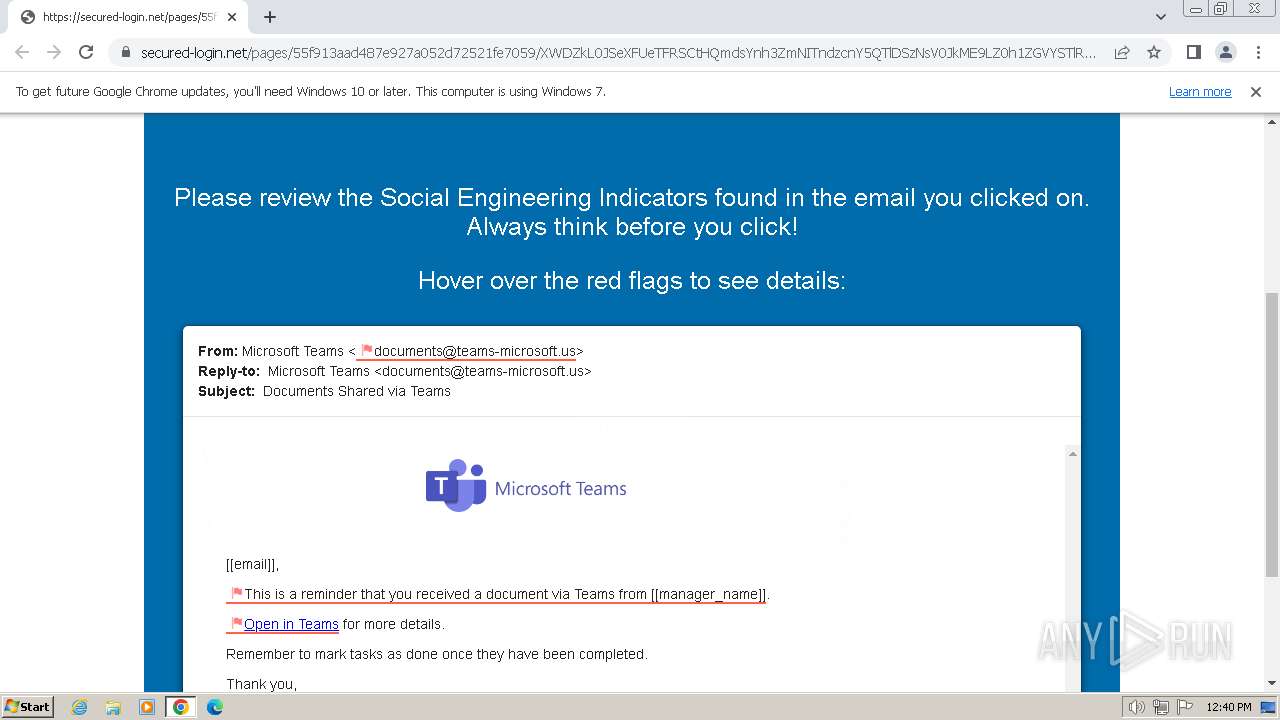Bookmark this page with the star icon

tap(1154, 52)
